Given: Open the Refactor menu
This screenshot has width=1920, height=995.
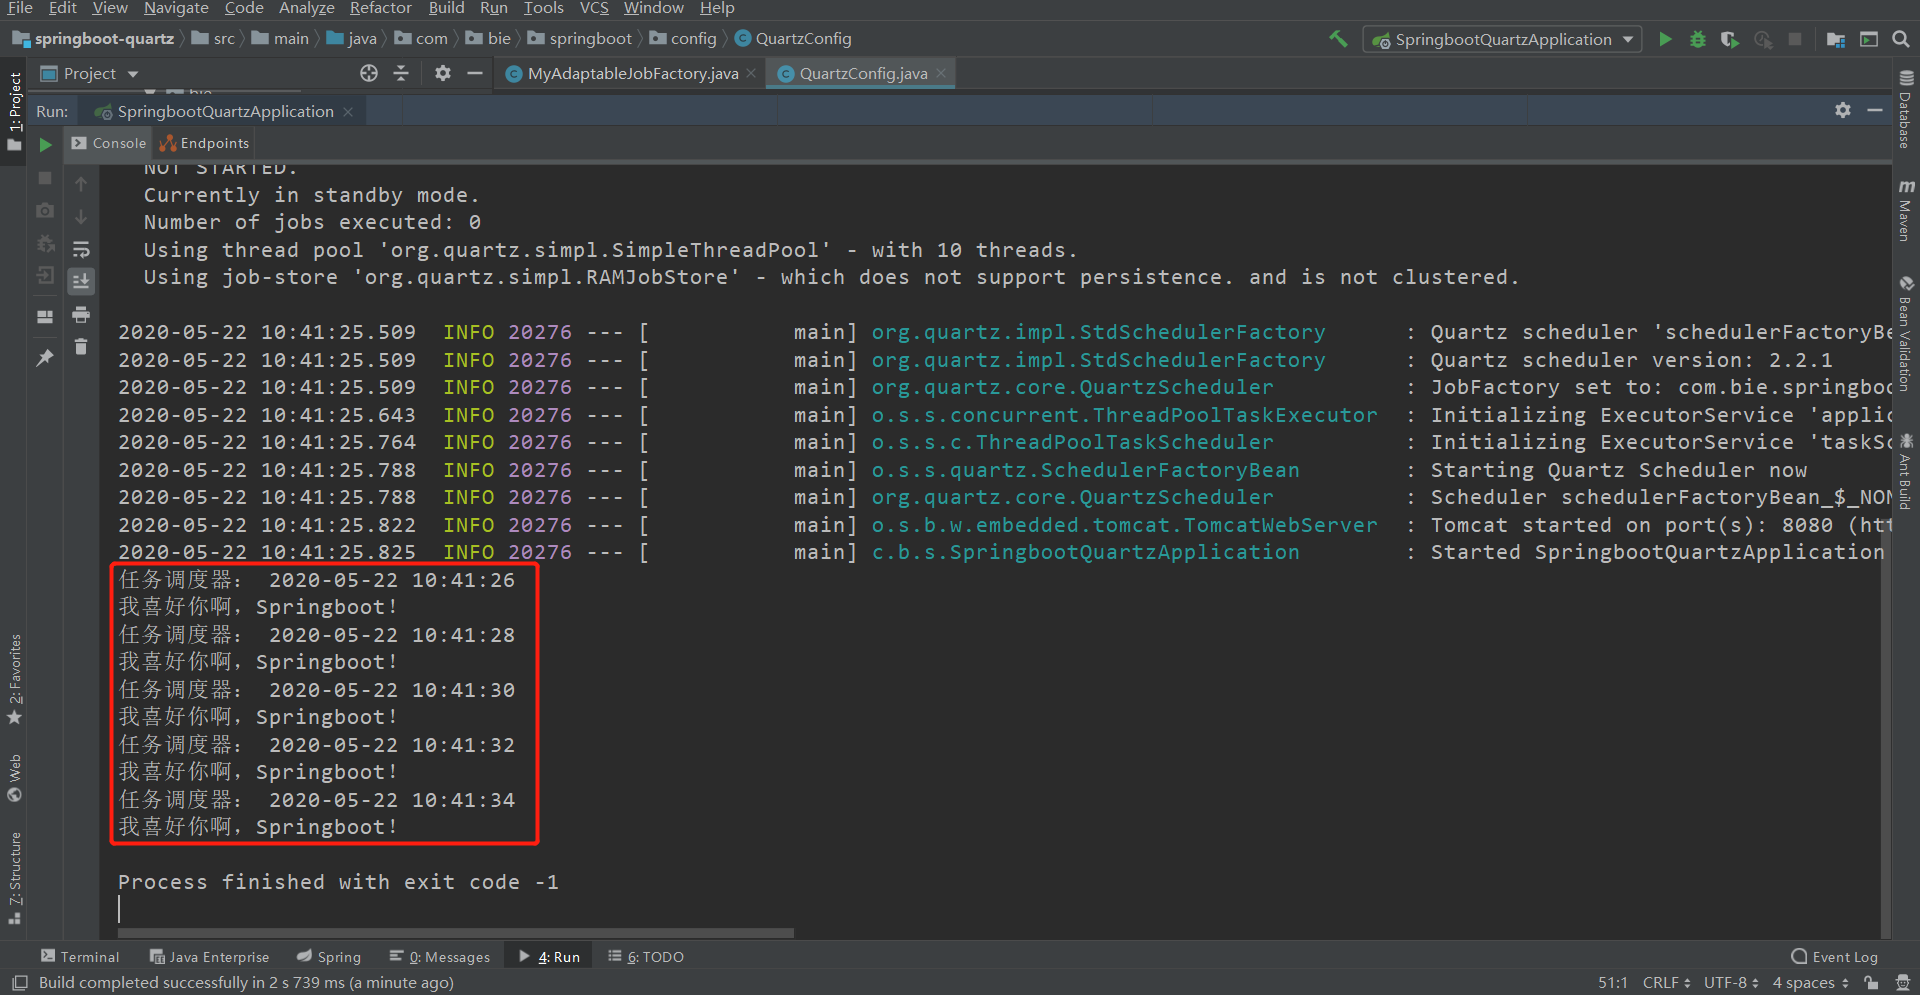Looking at the screenshot, I should [x=380, y=8].
